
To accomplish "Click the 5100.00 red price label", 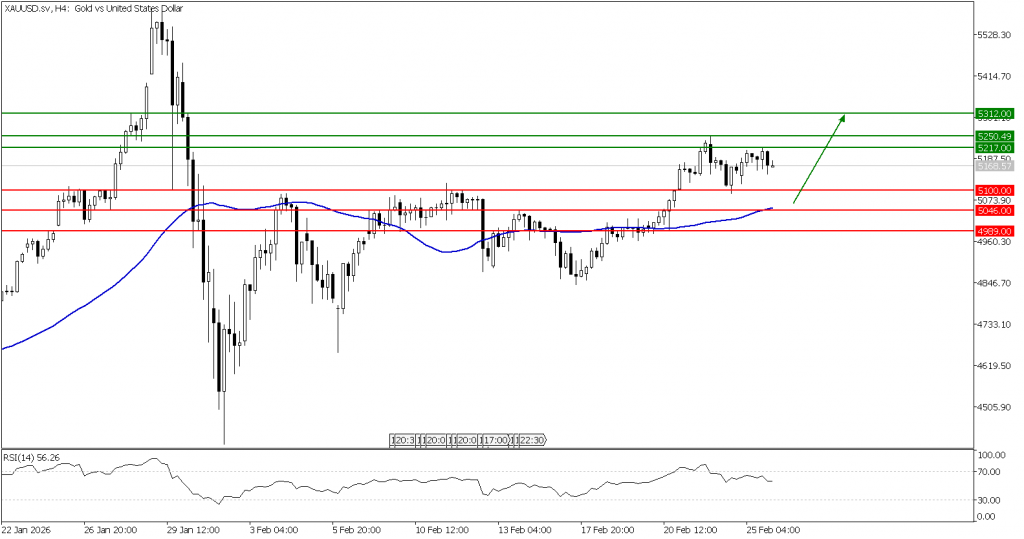I will tap(994, 190).
